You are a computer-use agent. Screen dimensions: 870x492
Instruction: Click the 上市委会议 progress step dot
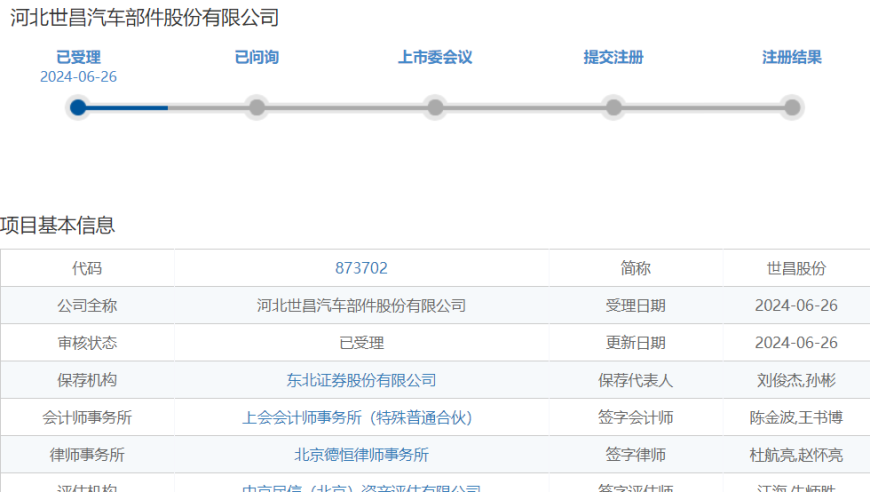click(x=435, y=107)
